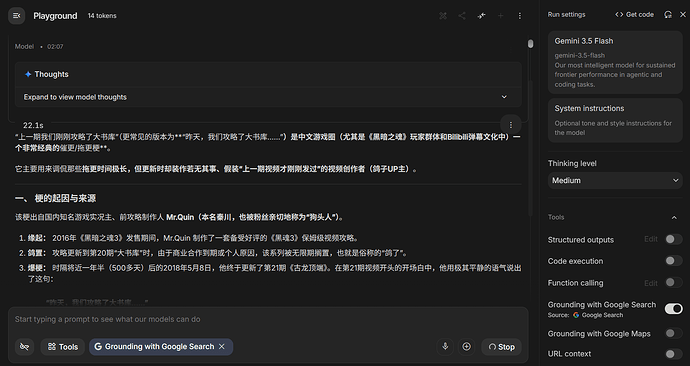Viewport: 690px width, 366px height.
Task: Turn off Grounding with Google Search switch
Action: 673,309
